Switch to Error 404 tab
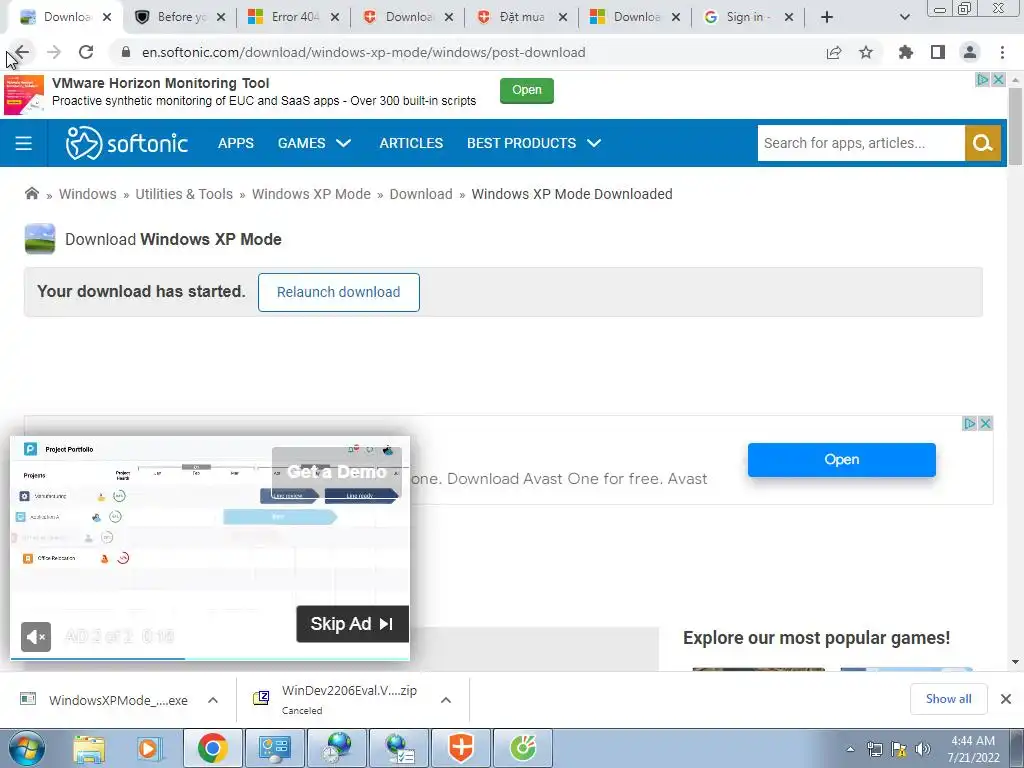Viewport: 1024px width, 768px height. (x=294, y=17)
